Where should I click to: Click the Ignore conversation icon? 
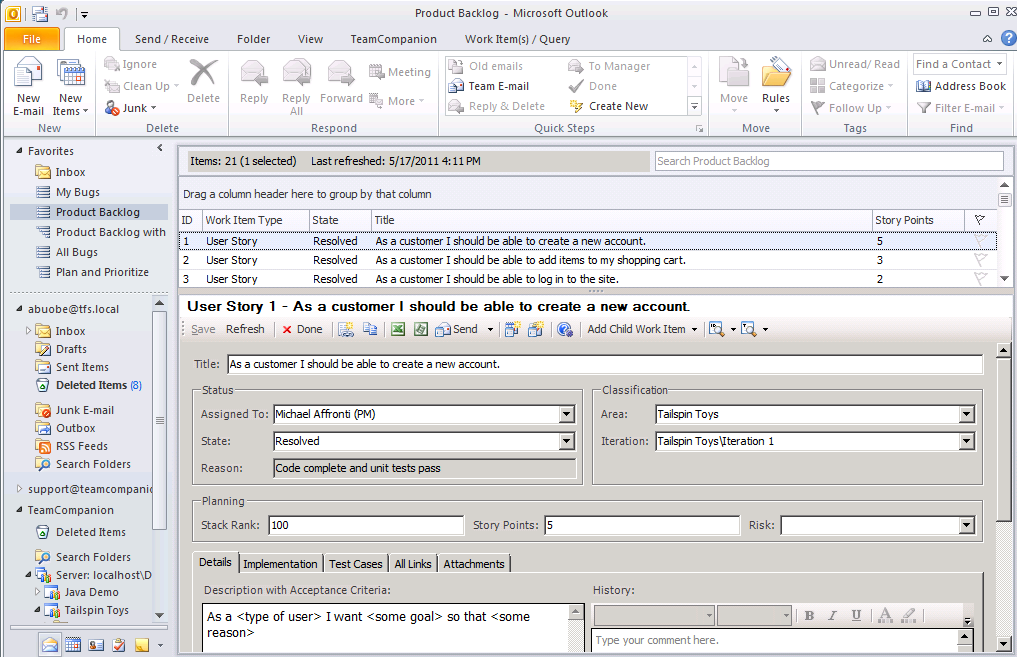coord(112,64)
